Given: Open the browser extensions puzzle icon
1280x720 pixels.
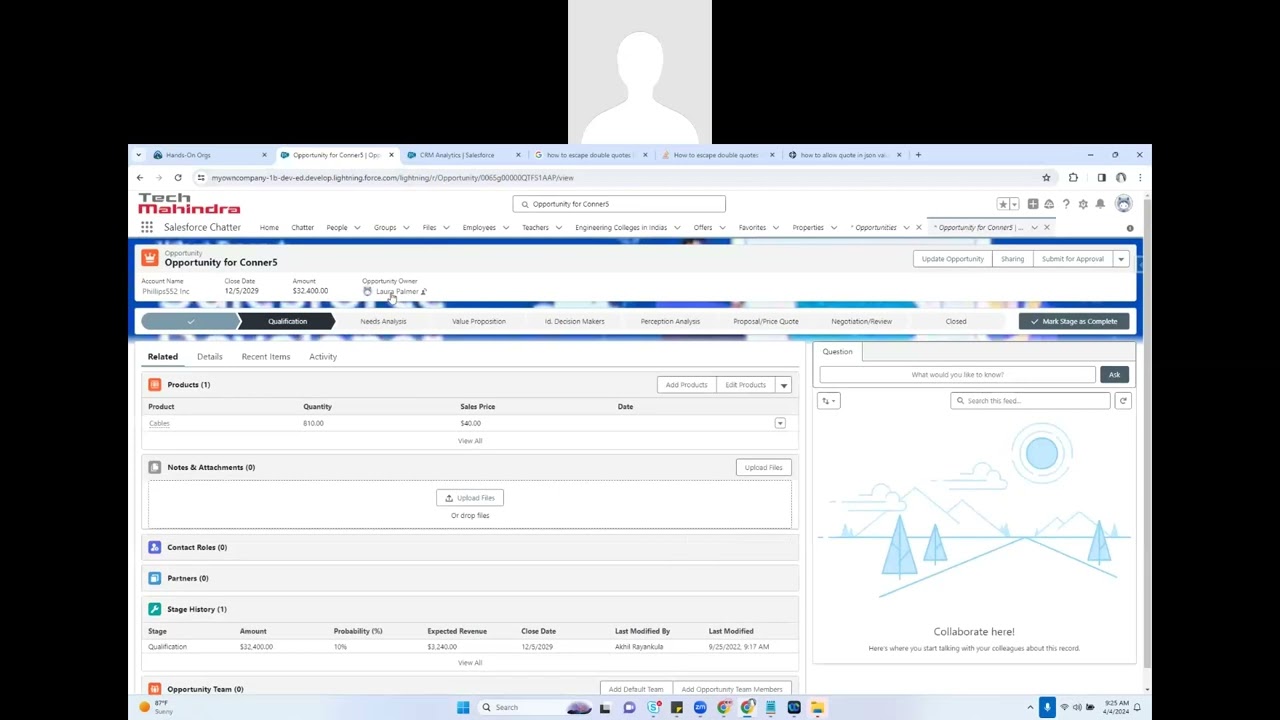Looking at the screenshot, I should (1073, 178).
